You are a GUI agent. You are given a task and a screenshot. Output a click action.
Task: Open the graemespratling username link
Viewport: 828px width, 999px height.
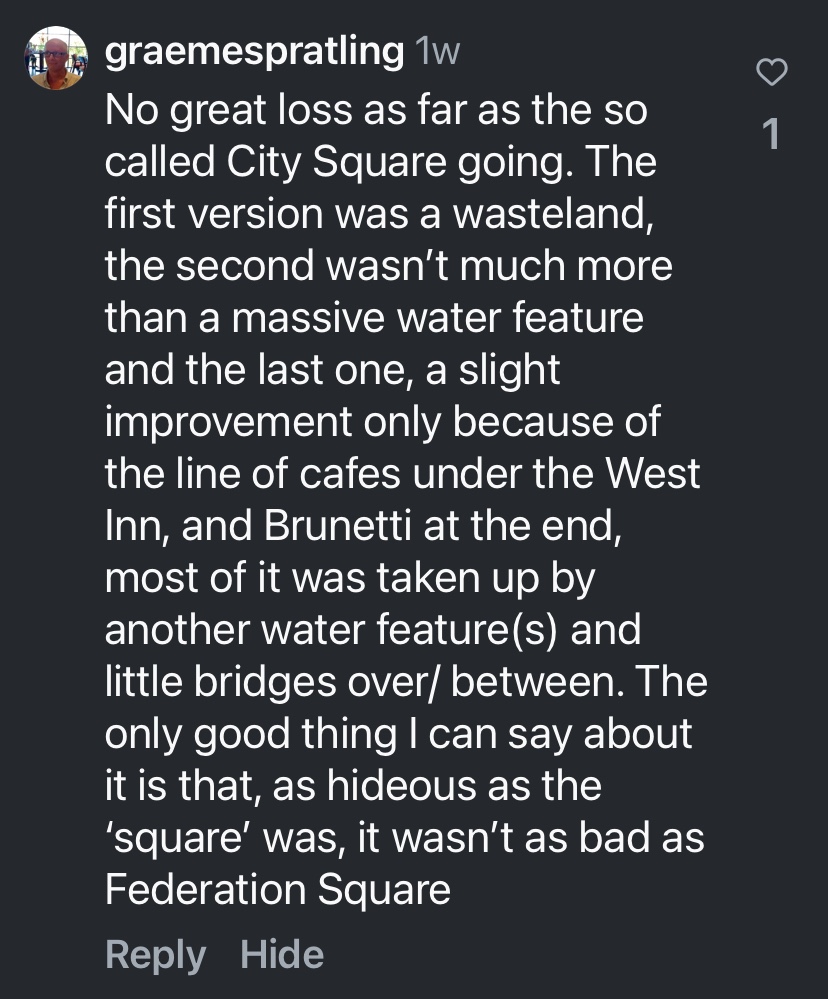coord(254,52)
